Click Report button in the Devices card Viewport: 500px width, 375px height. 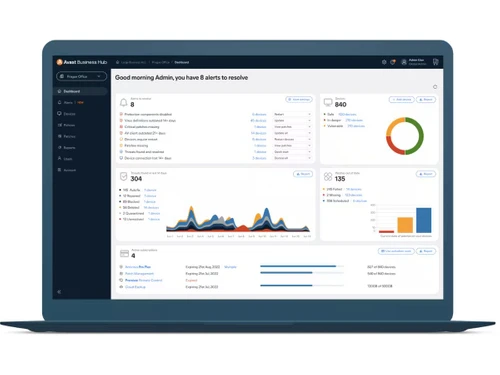(426, 99)
